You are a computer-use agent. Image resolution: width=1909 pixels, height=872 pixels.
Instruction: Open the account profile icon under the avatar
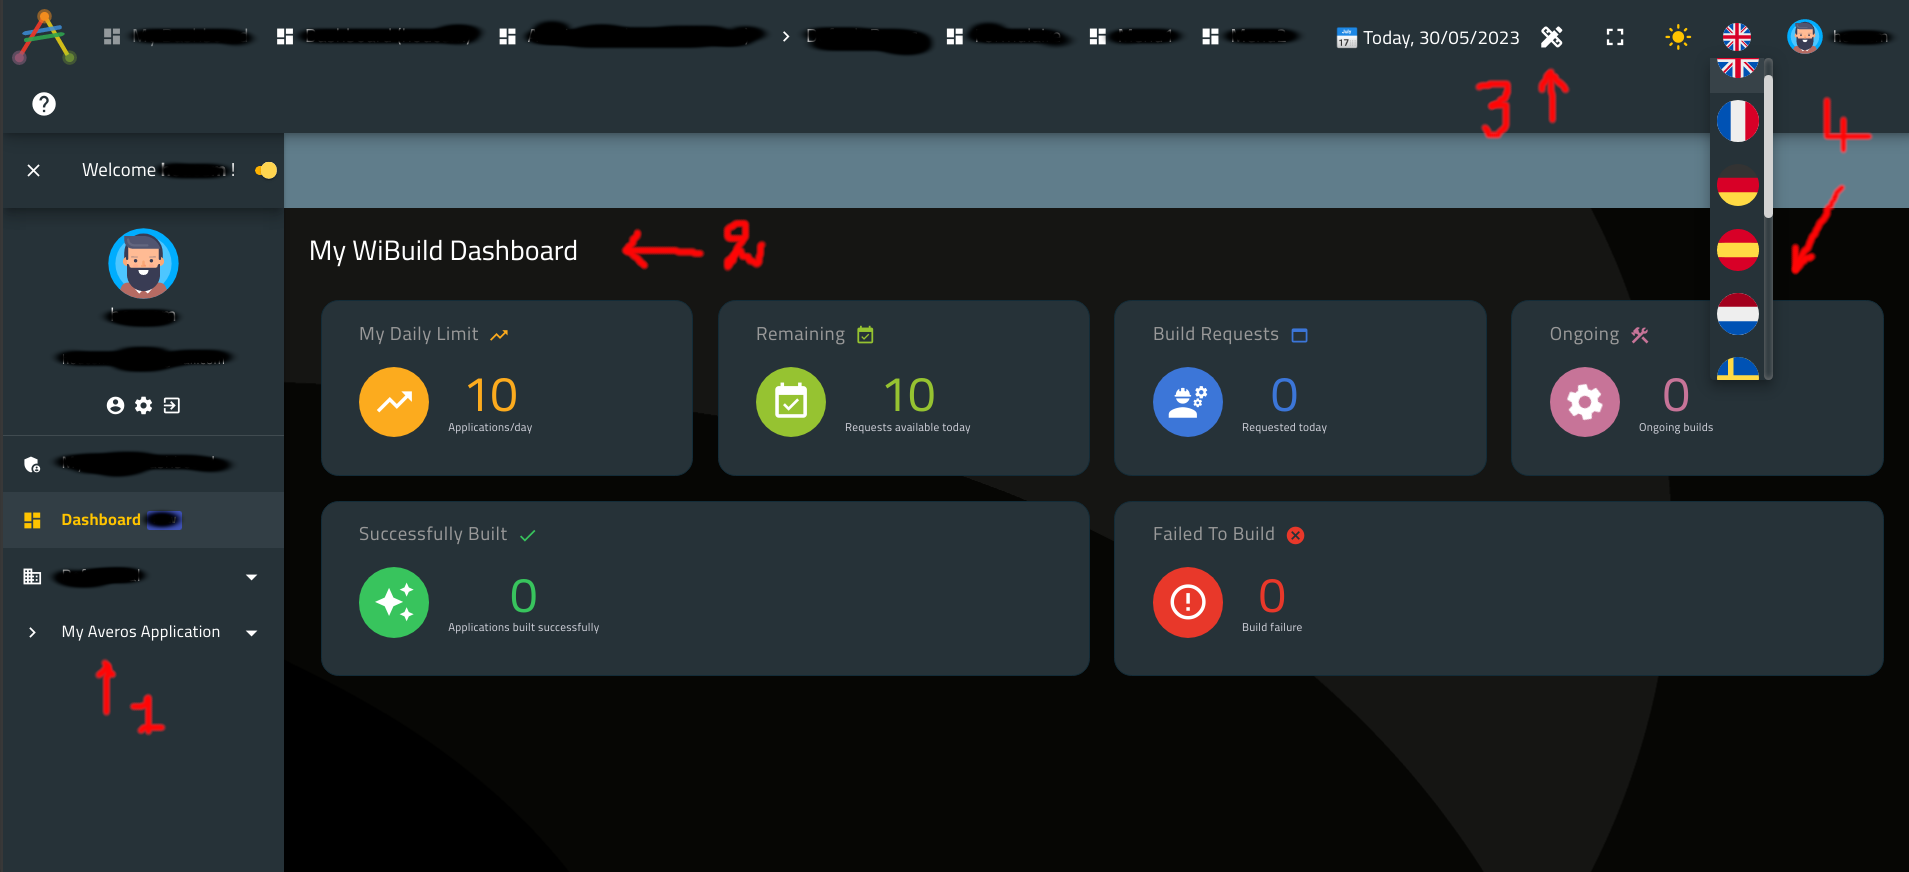click(x=115, y=405)
